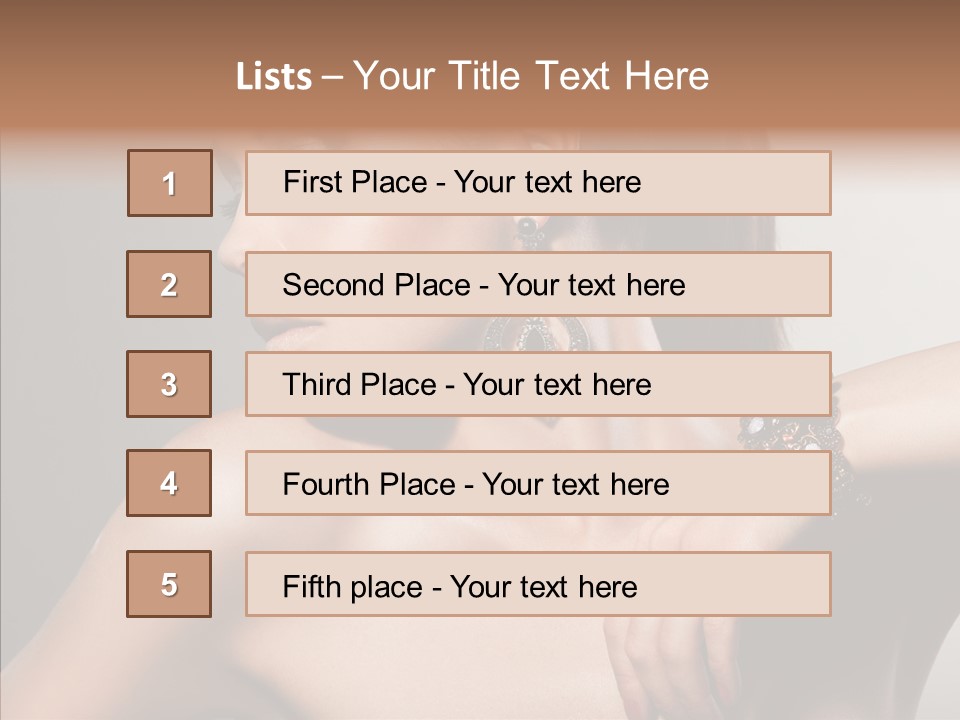Select the Second Place text row
The width and height of the screenshot is (960, 720).
[538, 284]
